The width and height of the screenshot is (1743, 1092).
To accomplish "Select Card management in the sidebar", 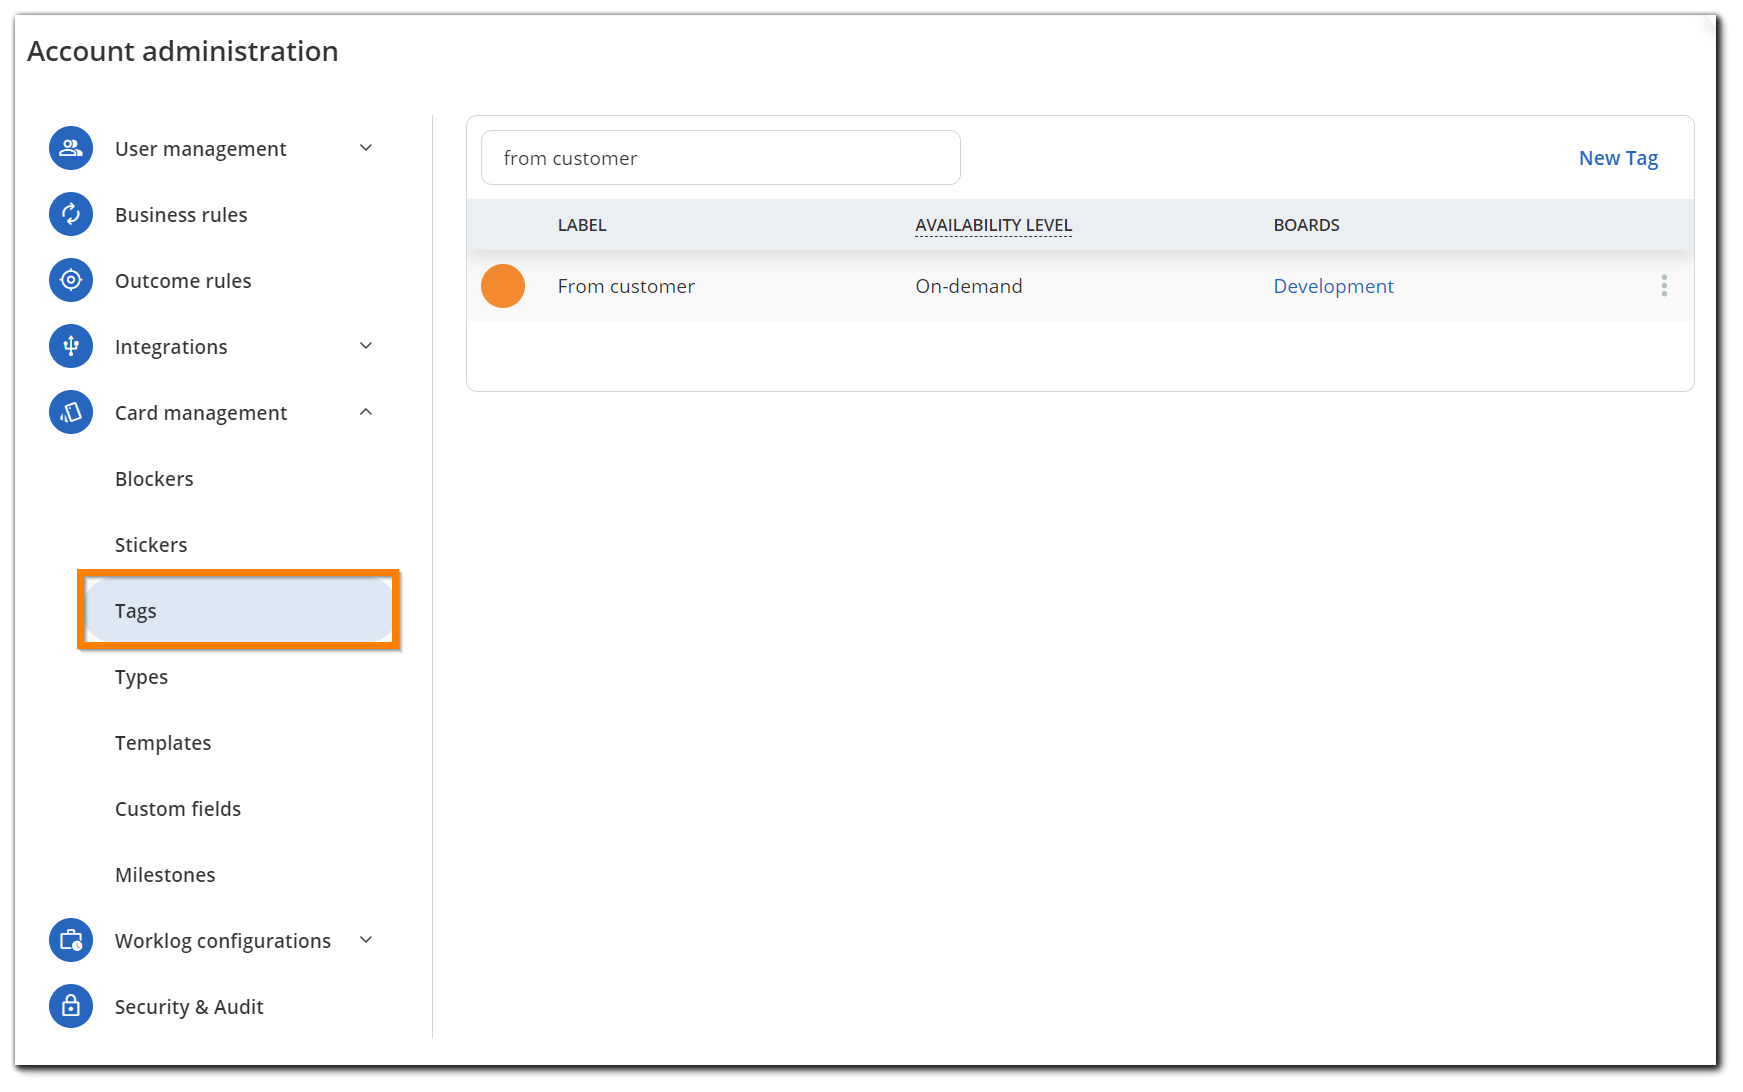I will pos(201,413).
